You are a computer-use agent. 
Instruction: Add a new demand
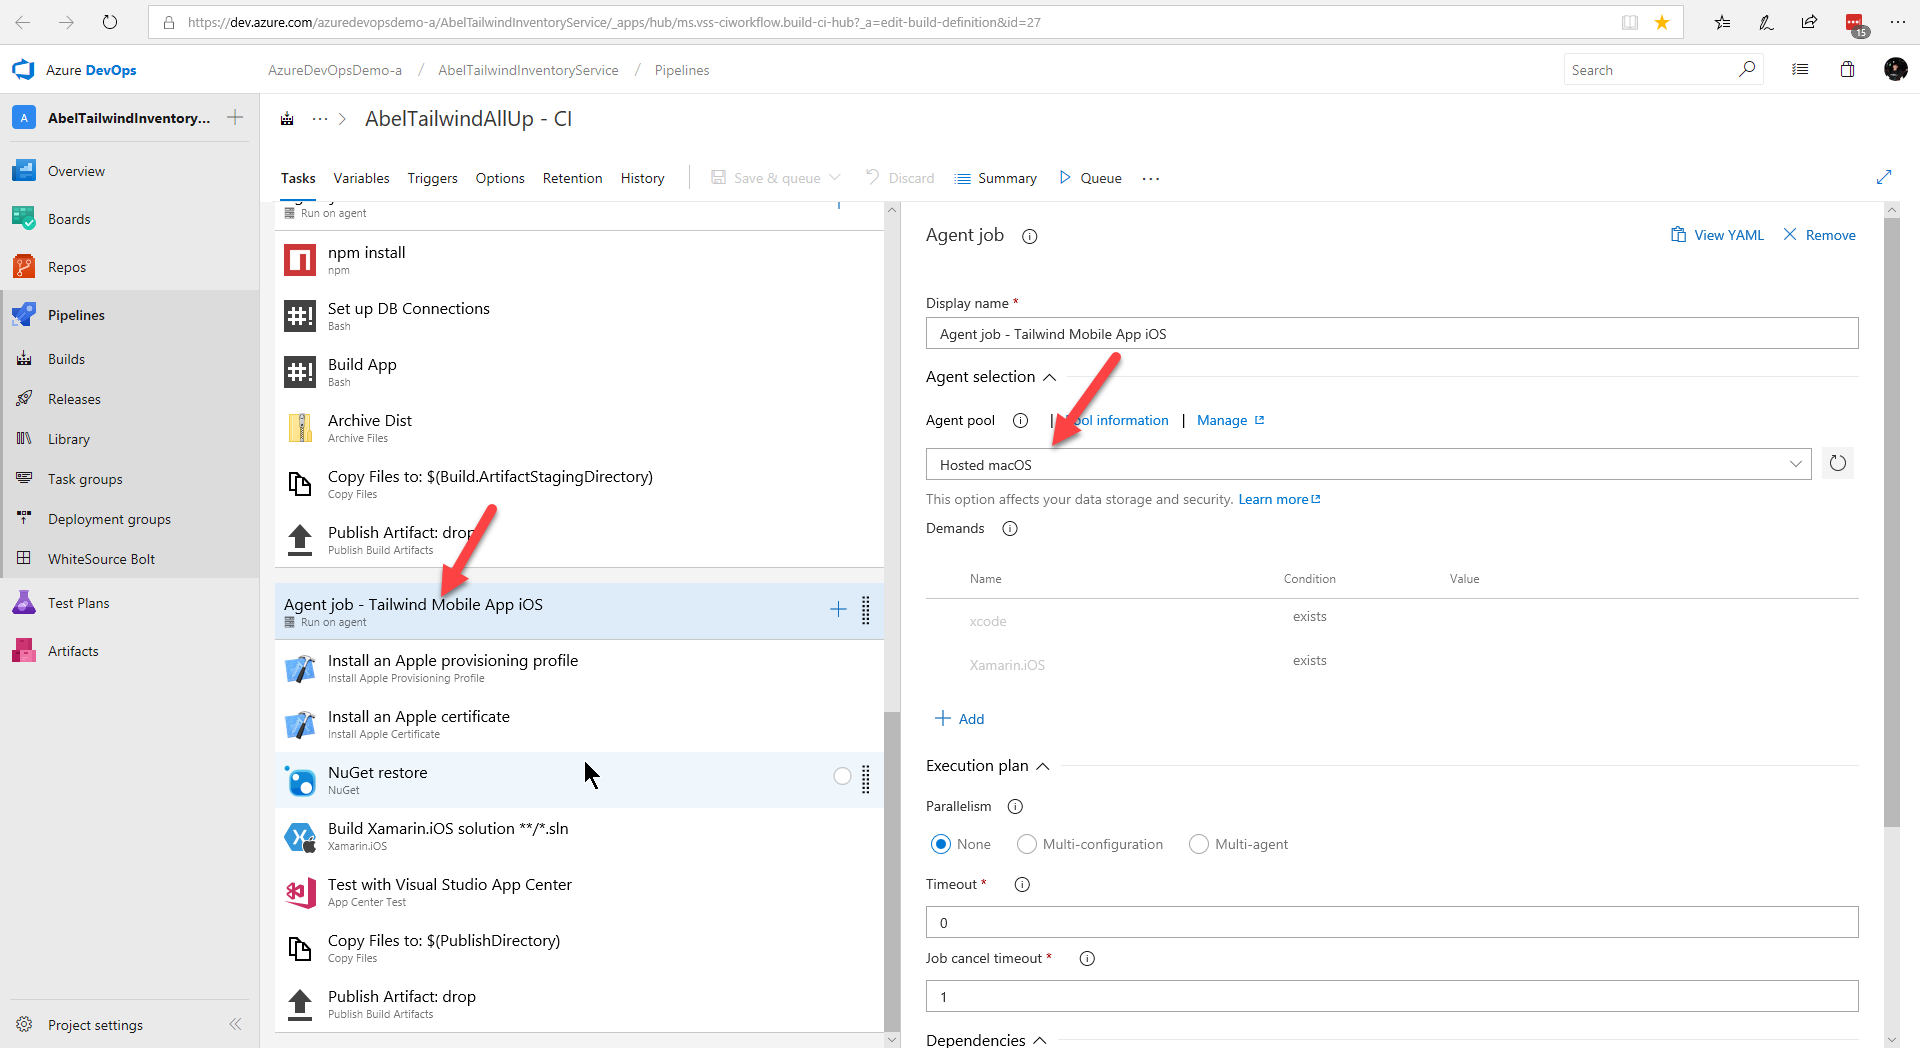pos(959,719)
